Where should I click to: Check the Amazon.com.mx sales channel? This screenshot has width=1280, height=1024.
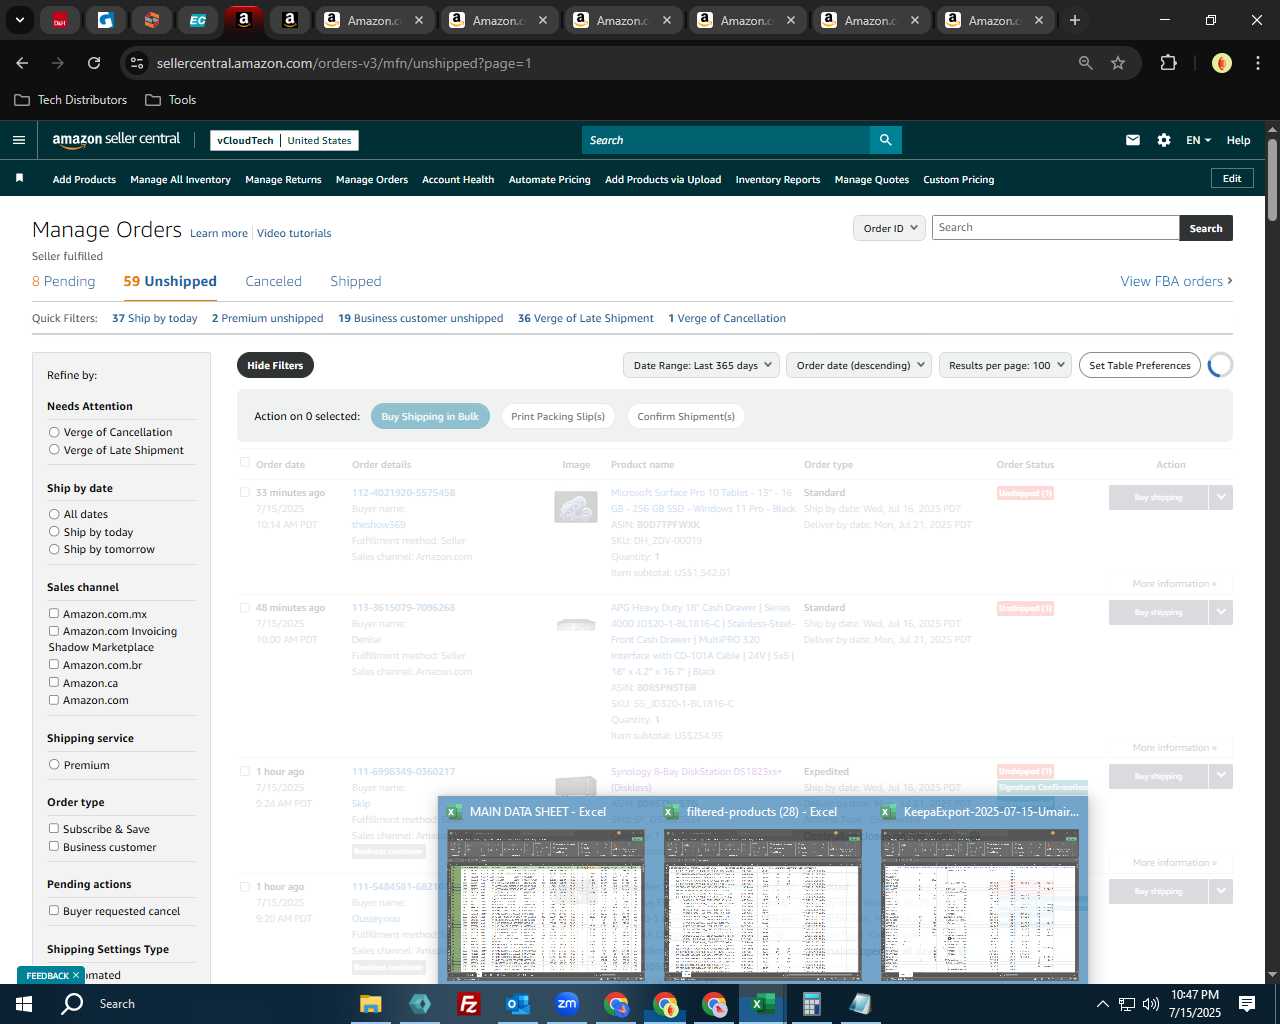pos(54,614)
